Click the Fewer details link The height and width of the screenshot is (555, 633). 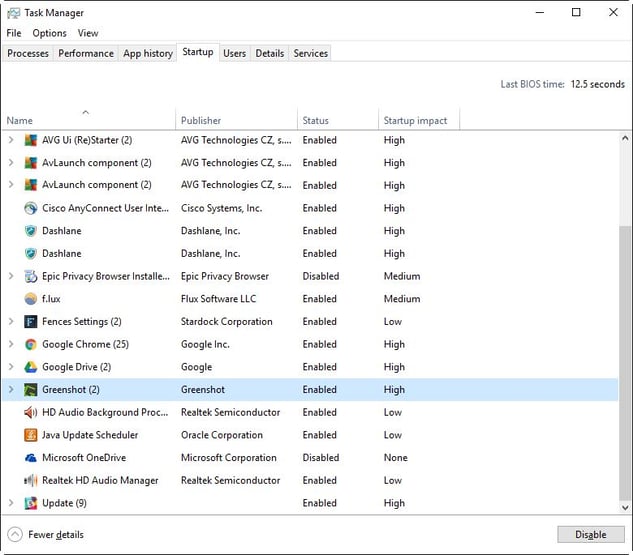[x=56, y=535]
